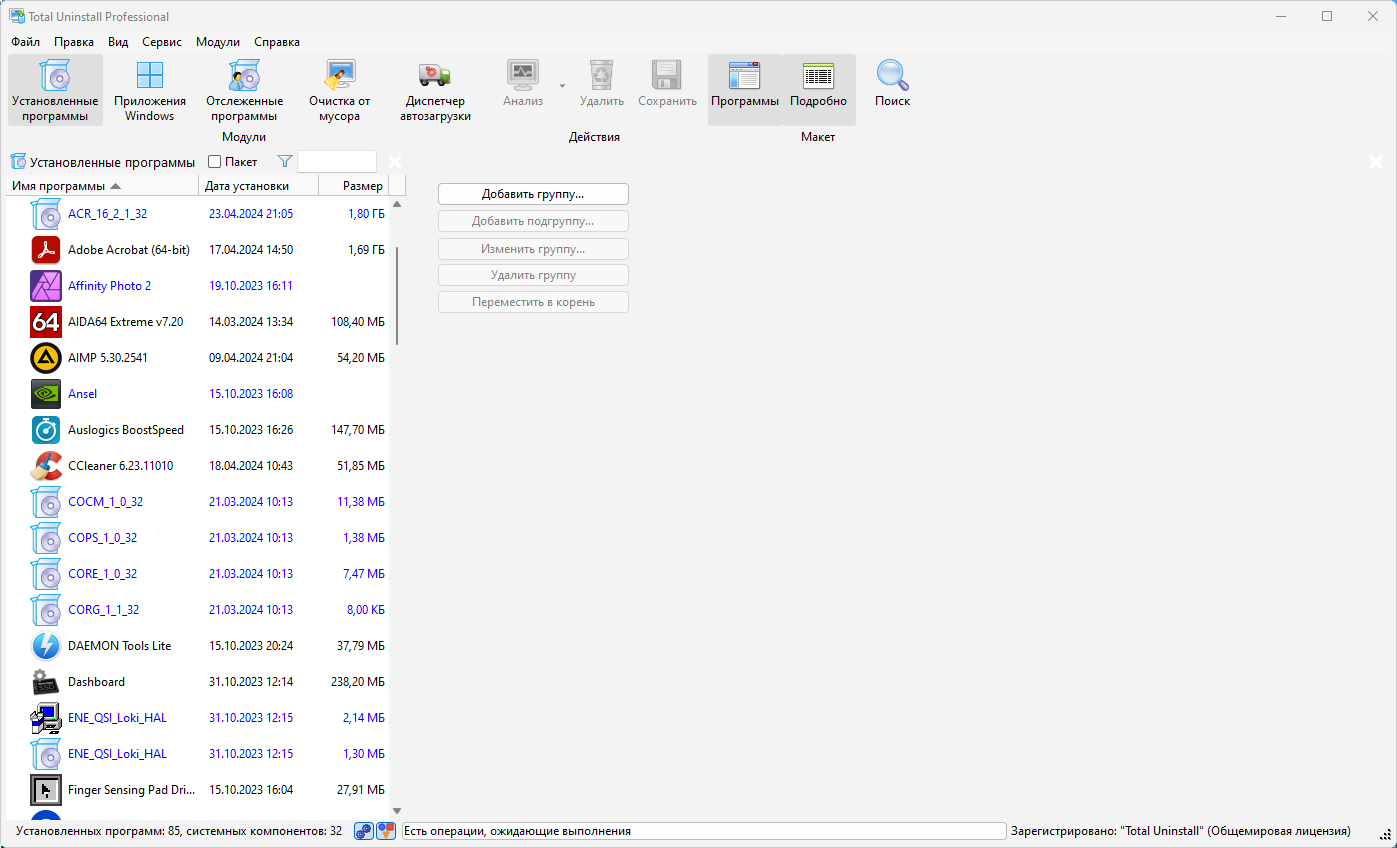Open the Анализ dropdown arrow
The image size is (1397, 848).
pyautogui.click(x=562, y=86)
